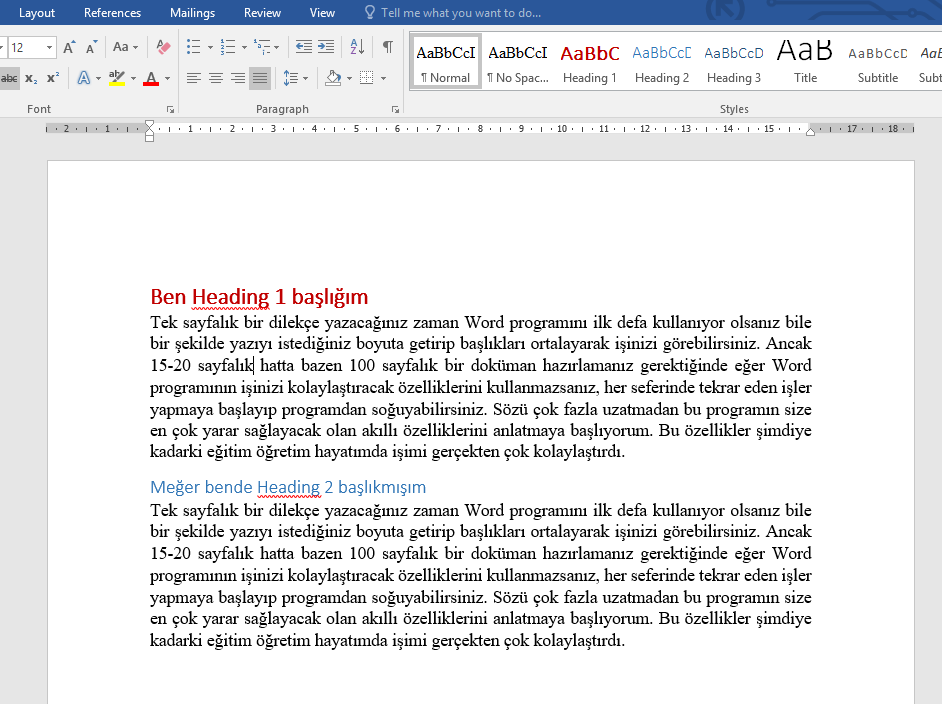
Task: Expand bullet library dropdown arrow
Action: (x=210, y=47)
